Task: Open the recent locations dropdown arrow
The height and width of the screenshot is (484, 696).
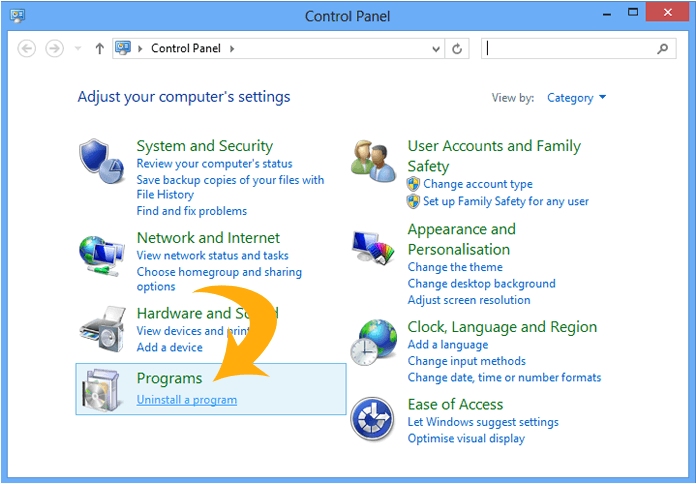Action: pos(78,48)
